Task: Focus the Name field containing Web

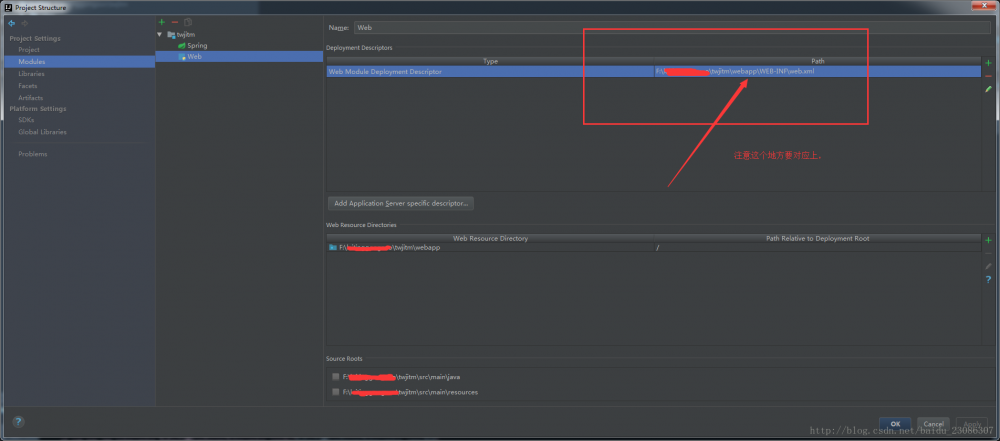Action: [672, 28]
